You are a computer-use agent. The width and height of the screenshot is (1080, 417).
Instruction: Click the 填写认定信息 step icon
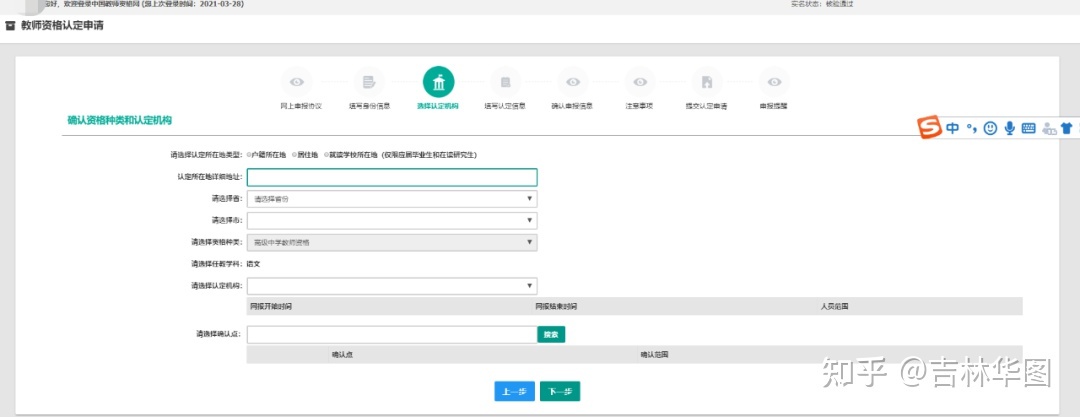coord(506,82)
